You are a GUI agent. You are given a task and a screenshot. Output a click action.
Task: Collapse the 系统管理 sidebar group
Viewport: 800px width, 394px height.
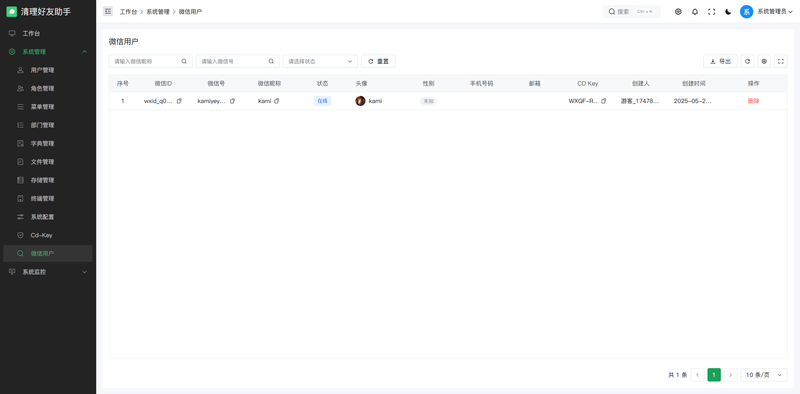pos(48,52)
